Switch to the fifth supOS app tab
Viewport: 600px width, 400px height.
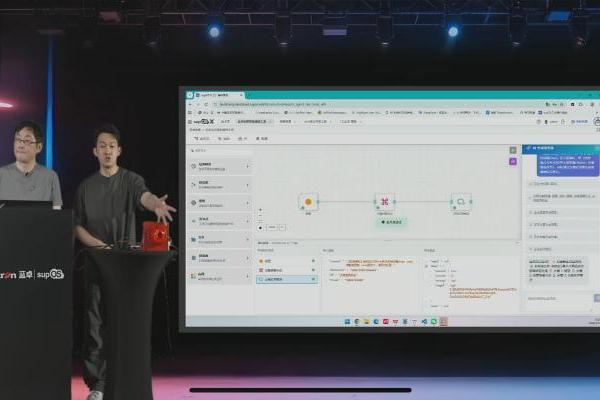click(349, 121)
